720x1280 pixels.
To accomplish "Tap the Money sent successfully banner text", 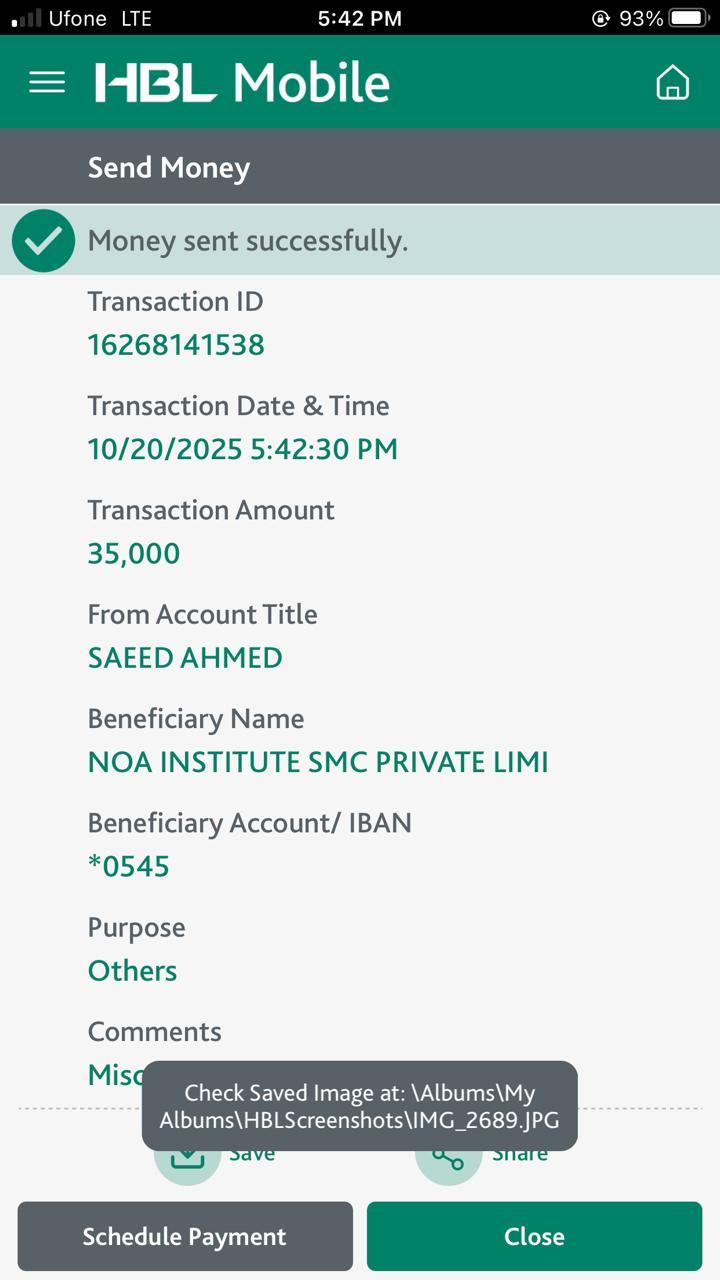I will click(248, 241).
